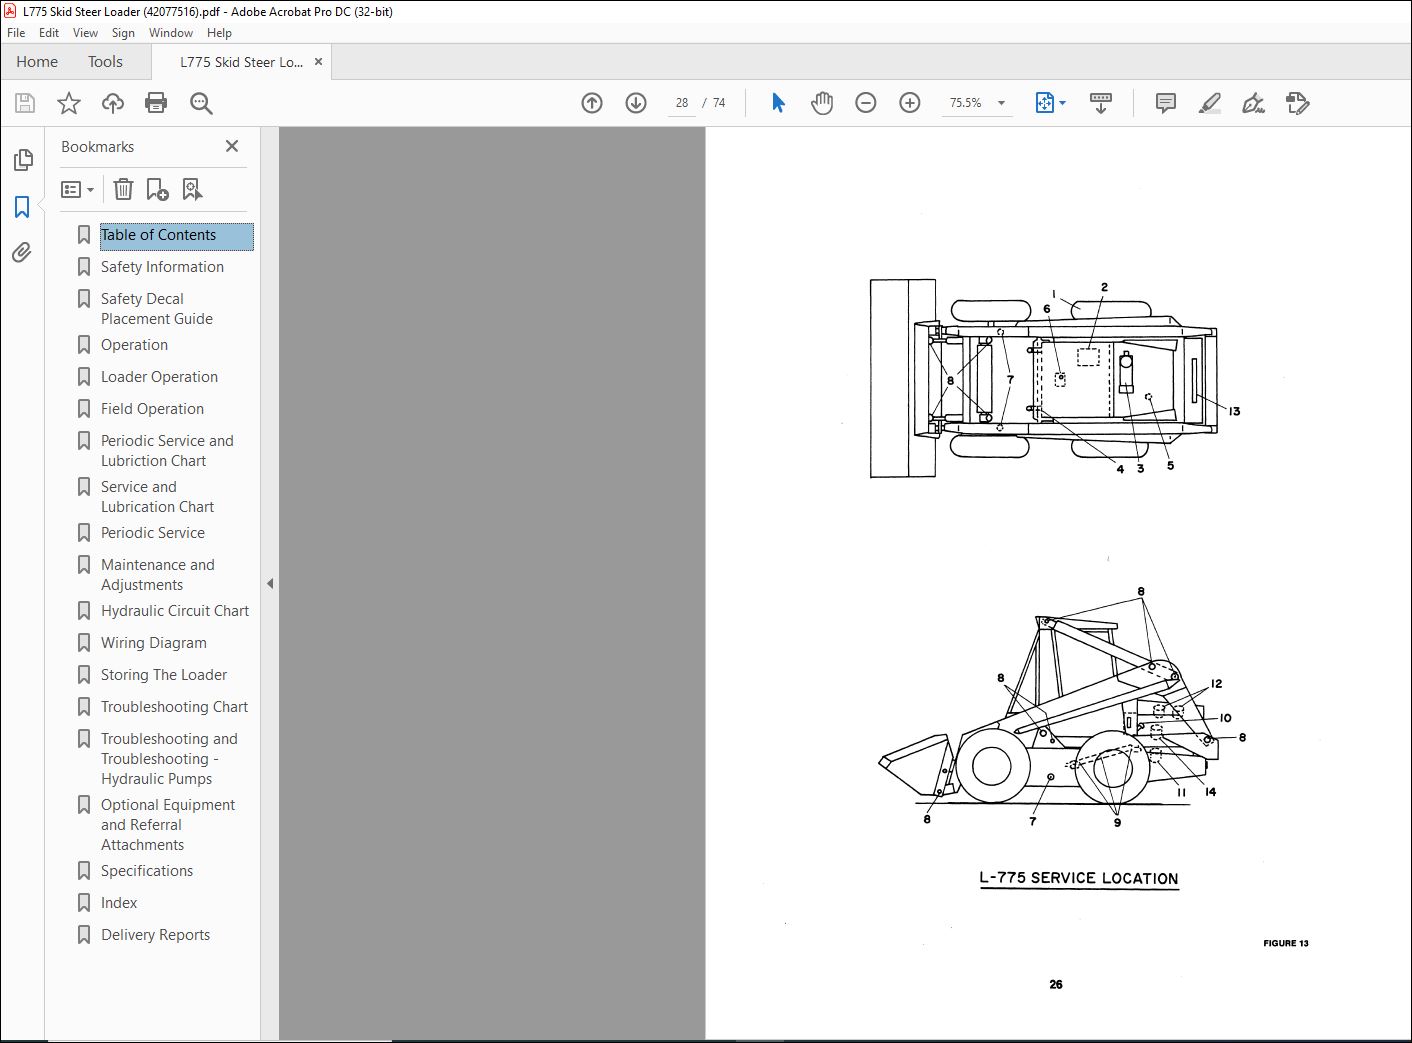The height and width of the screenshot is (1043, 1412).
Task: Open Specifications bookmark
Action: point(147,871)
